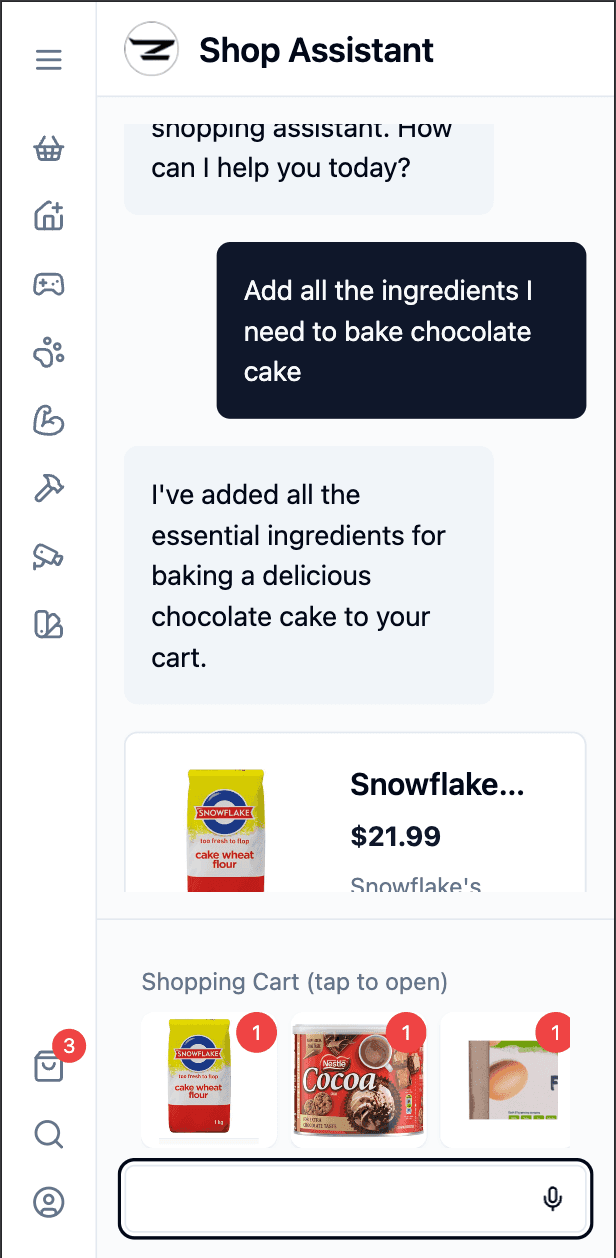The width and height of the screenshot is (616, 1258).
Task: Select the groceries basket category icon
Action: point(48,148)
